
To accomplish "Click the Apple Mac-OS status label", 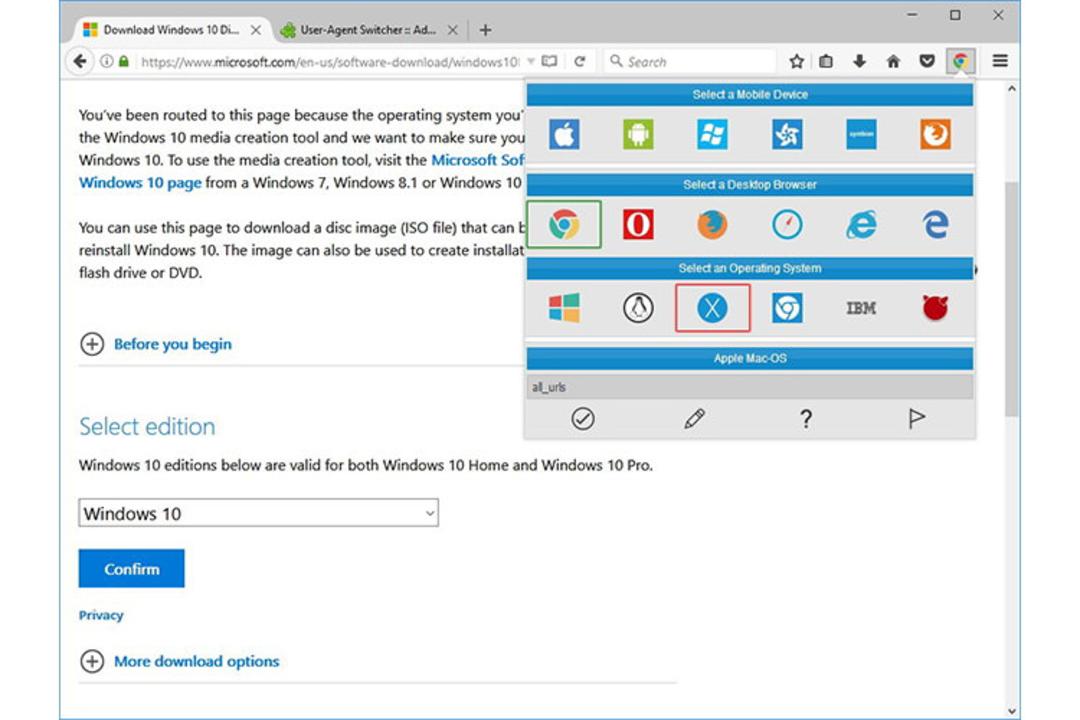I will click(x=749, y=358).
